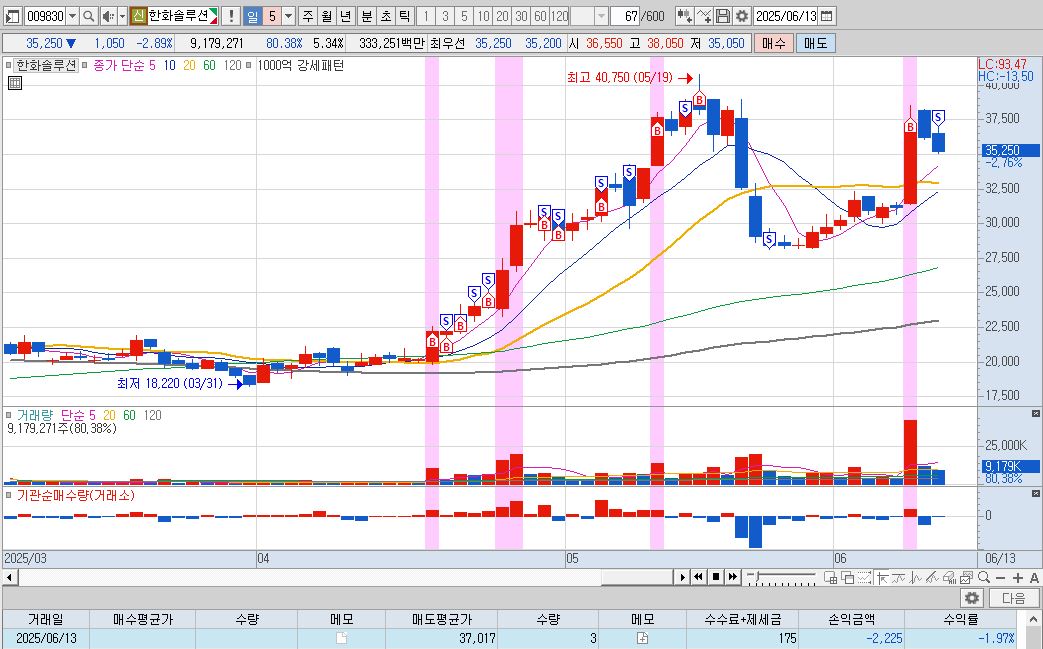Stop chart replay with the square button

pos(716,577)
